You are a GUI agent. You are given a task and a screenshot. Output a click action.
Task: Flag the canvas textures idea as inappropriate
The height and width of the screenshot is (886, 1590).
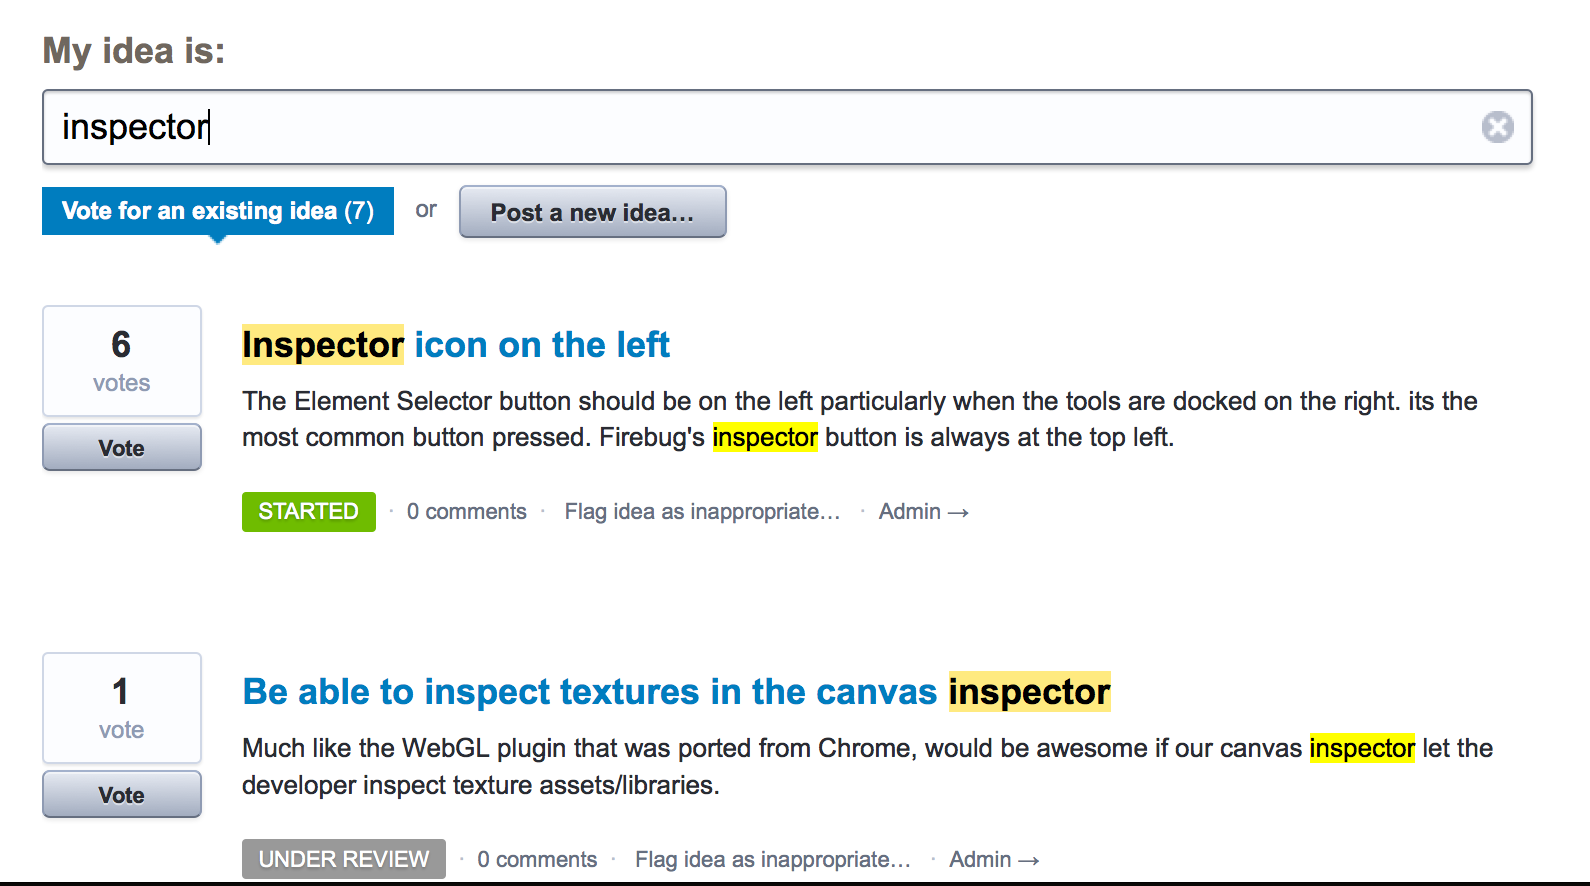(773, 860)
